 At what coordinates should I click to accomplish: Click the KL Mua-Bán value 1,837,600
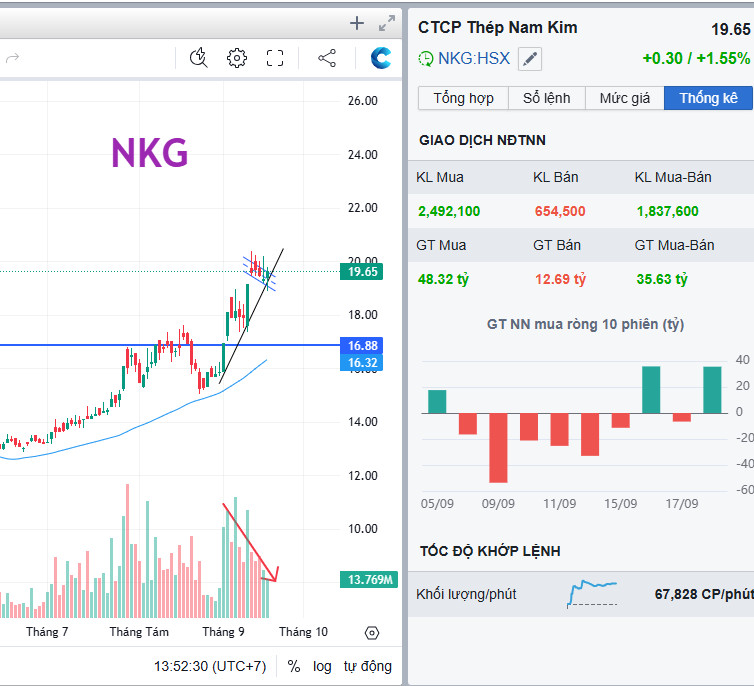(667, 211)
